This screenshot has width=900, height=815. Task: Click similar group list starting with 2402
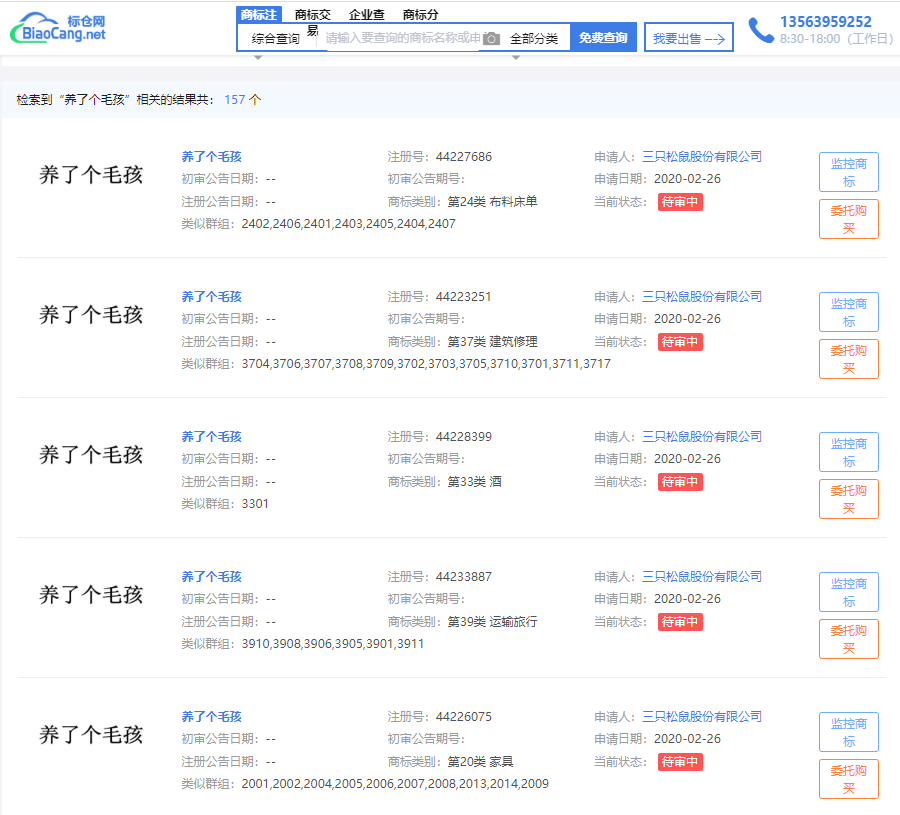point(348,224)
